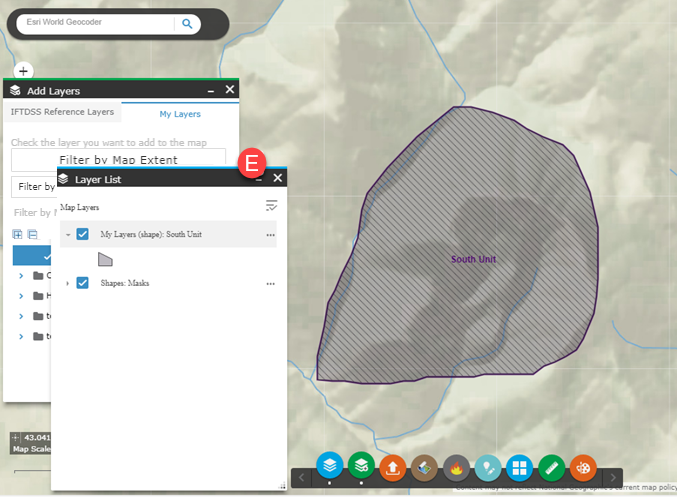Viewport: 677px width, 501px height.
Task: Click the South Unit label on the map
Action: click(474, 259)
